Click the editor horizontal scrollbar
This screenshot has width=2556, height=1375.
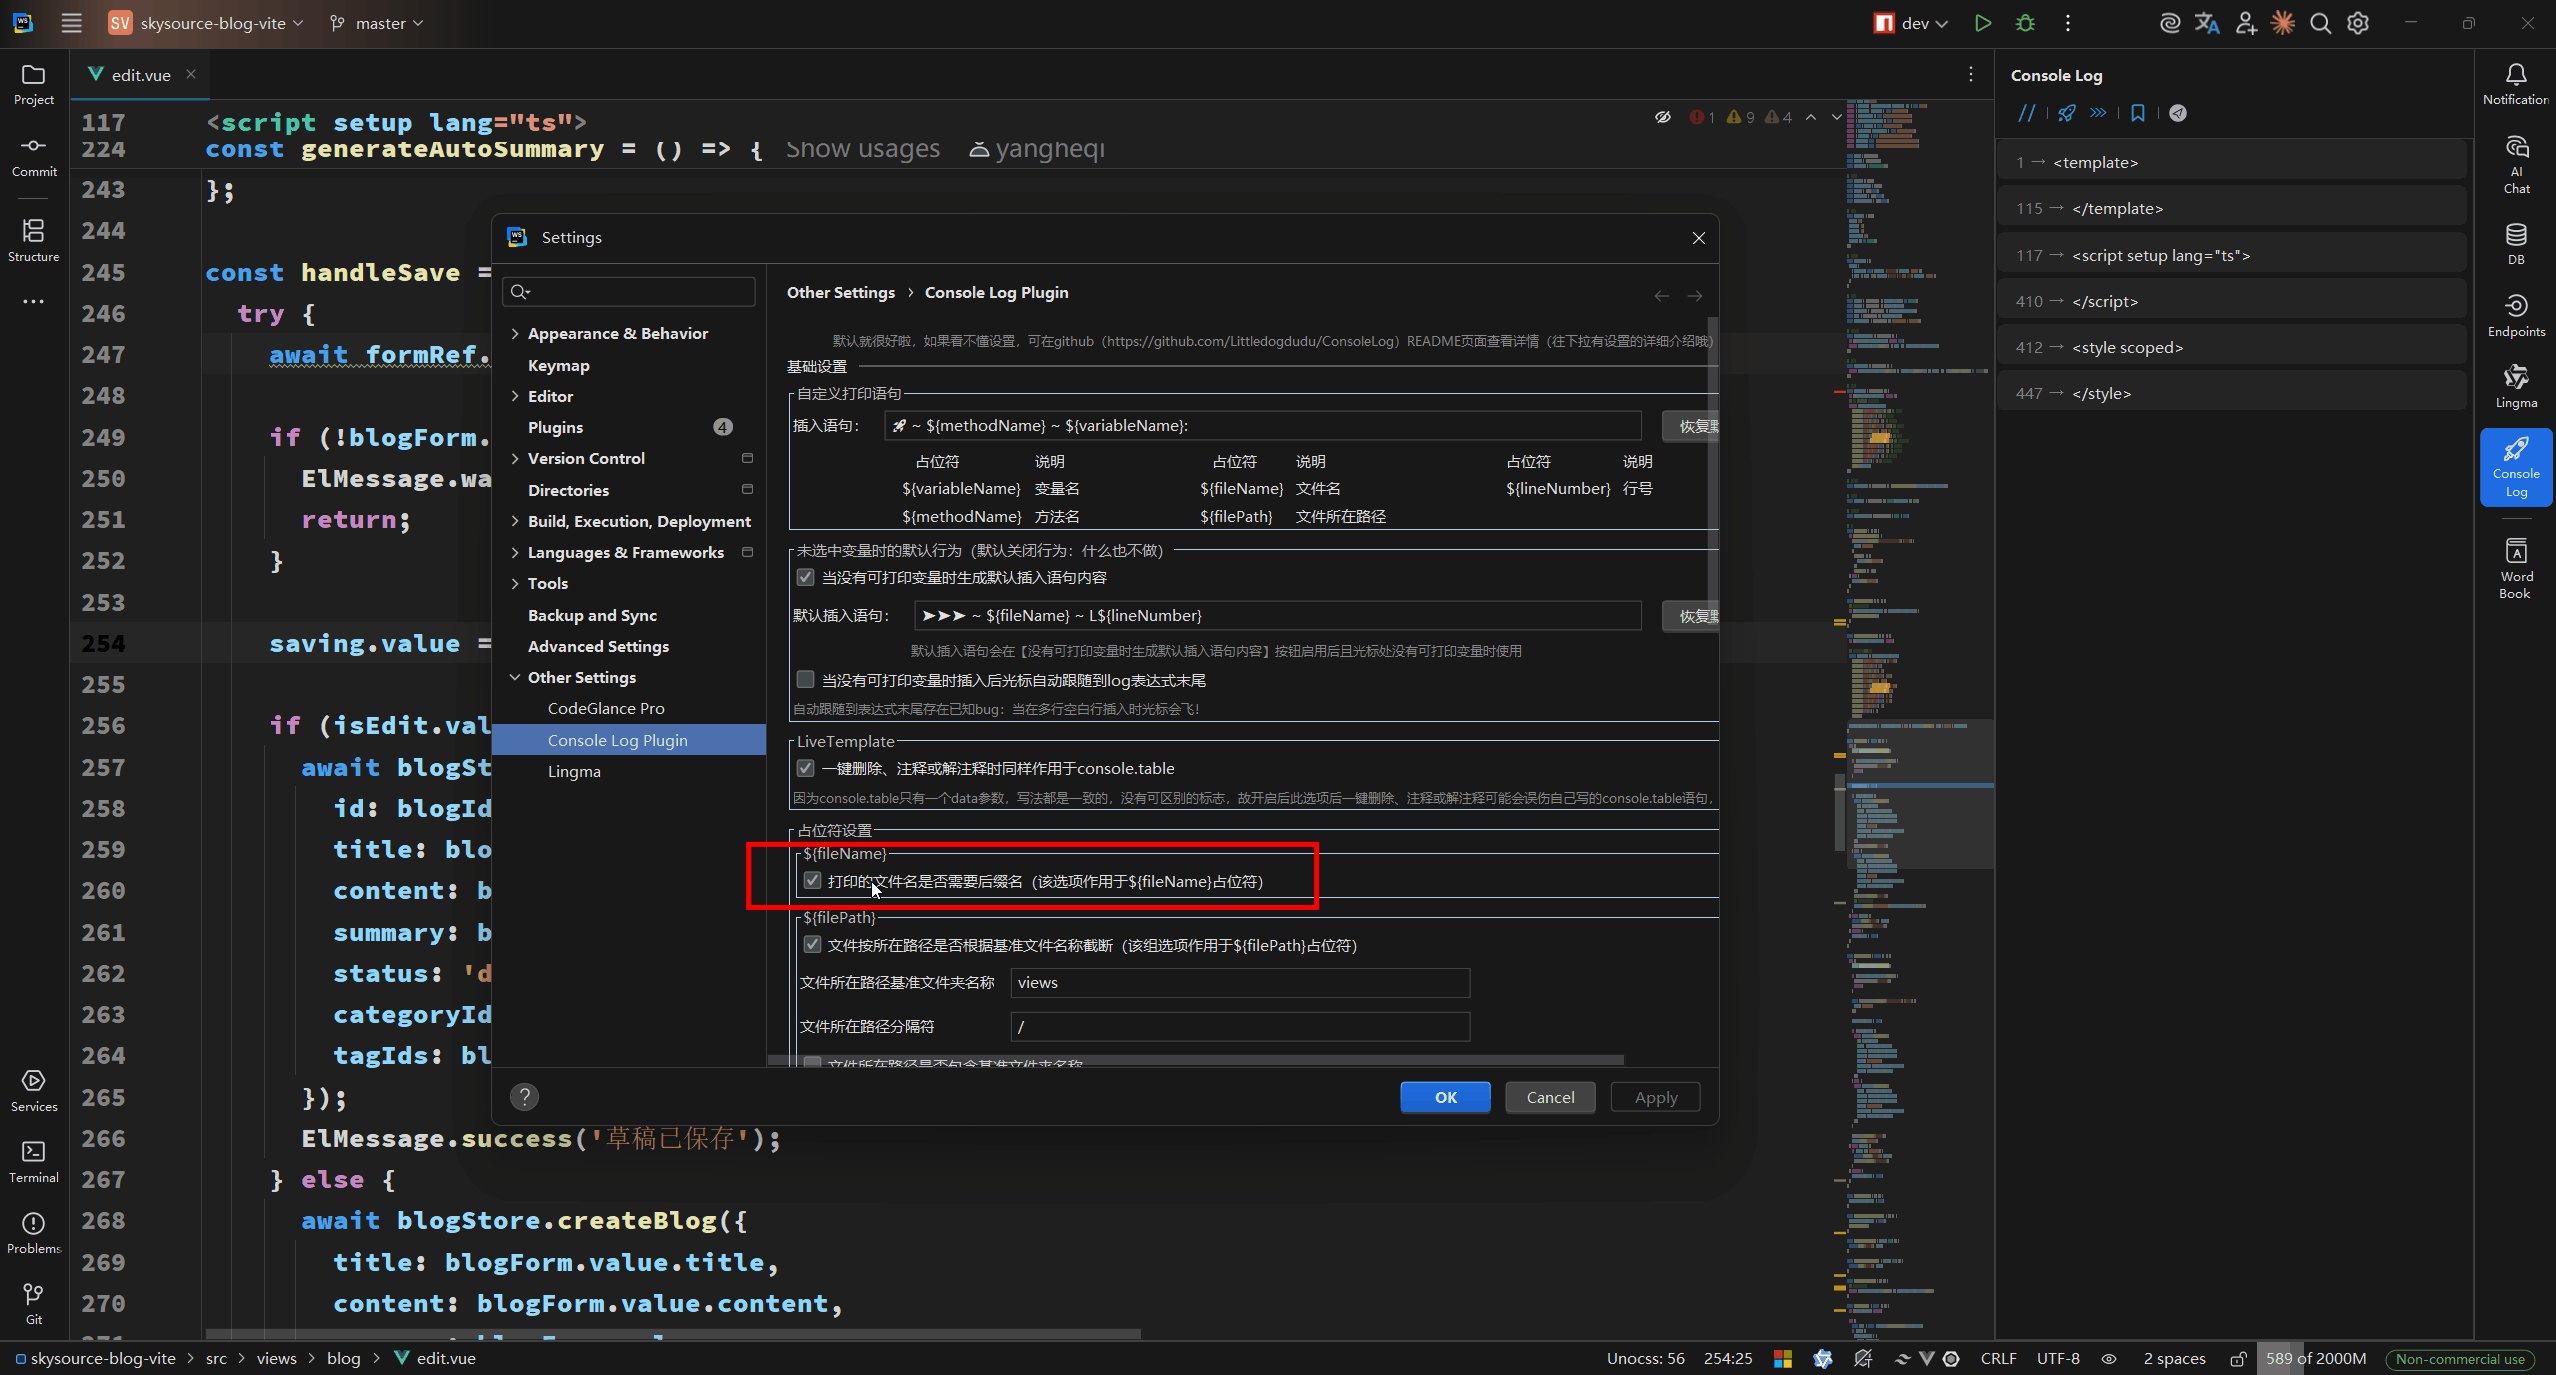pos(673,1333)
